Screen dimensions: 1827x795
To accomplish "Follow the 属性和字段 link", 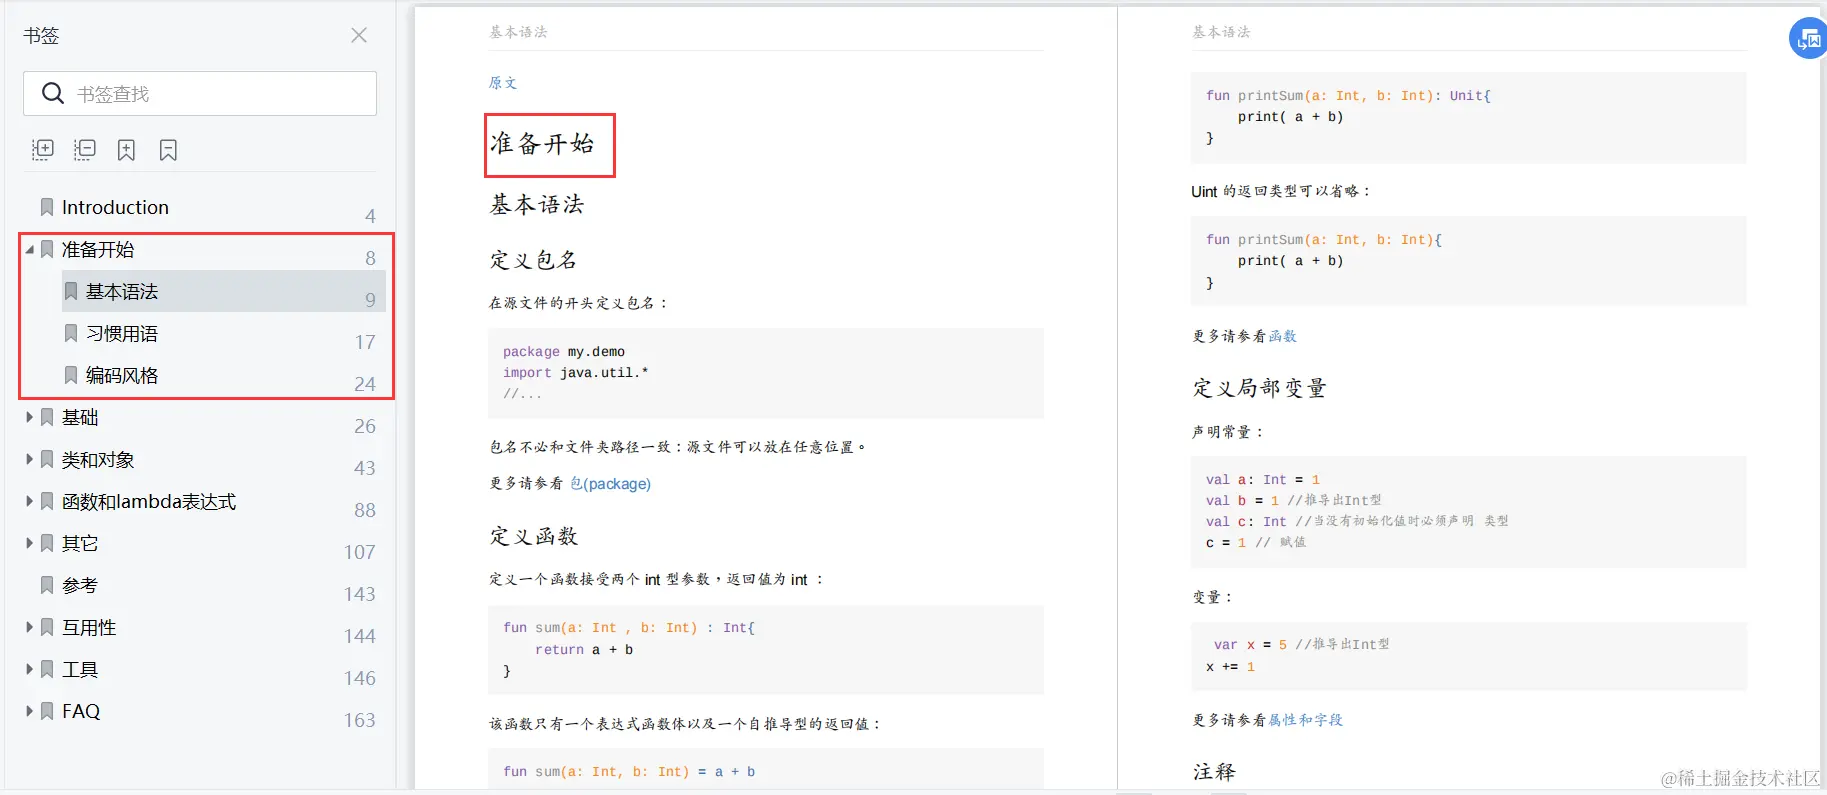I will click(x=1306, y=720).
